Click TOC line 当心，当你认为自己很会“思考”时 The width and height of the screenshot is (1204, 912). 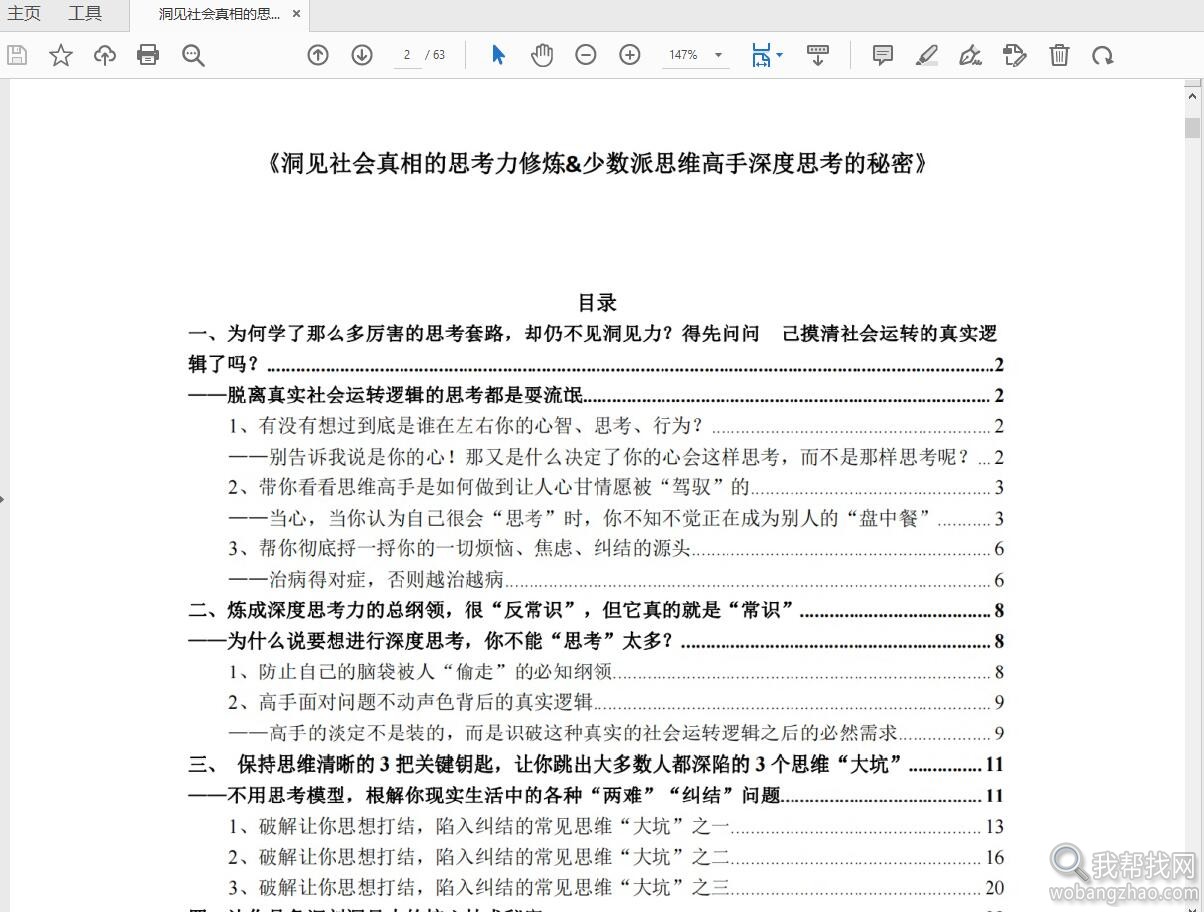[x=616, y=519]
